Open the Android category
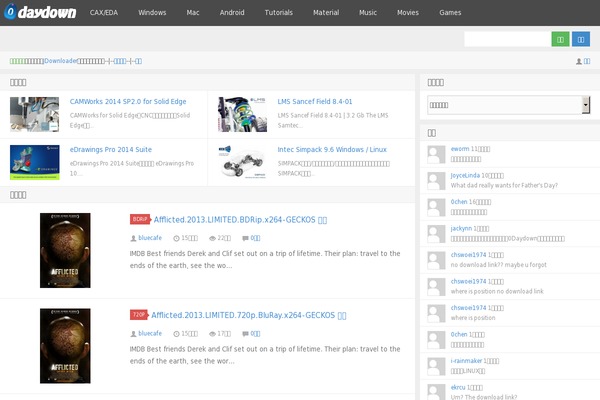The image size is (600, 400). point(234,13)
